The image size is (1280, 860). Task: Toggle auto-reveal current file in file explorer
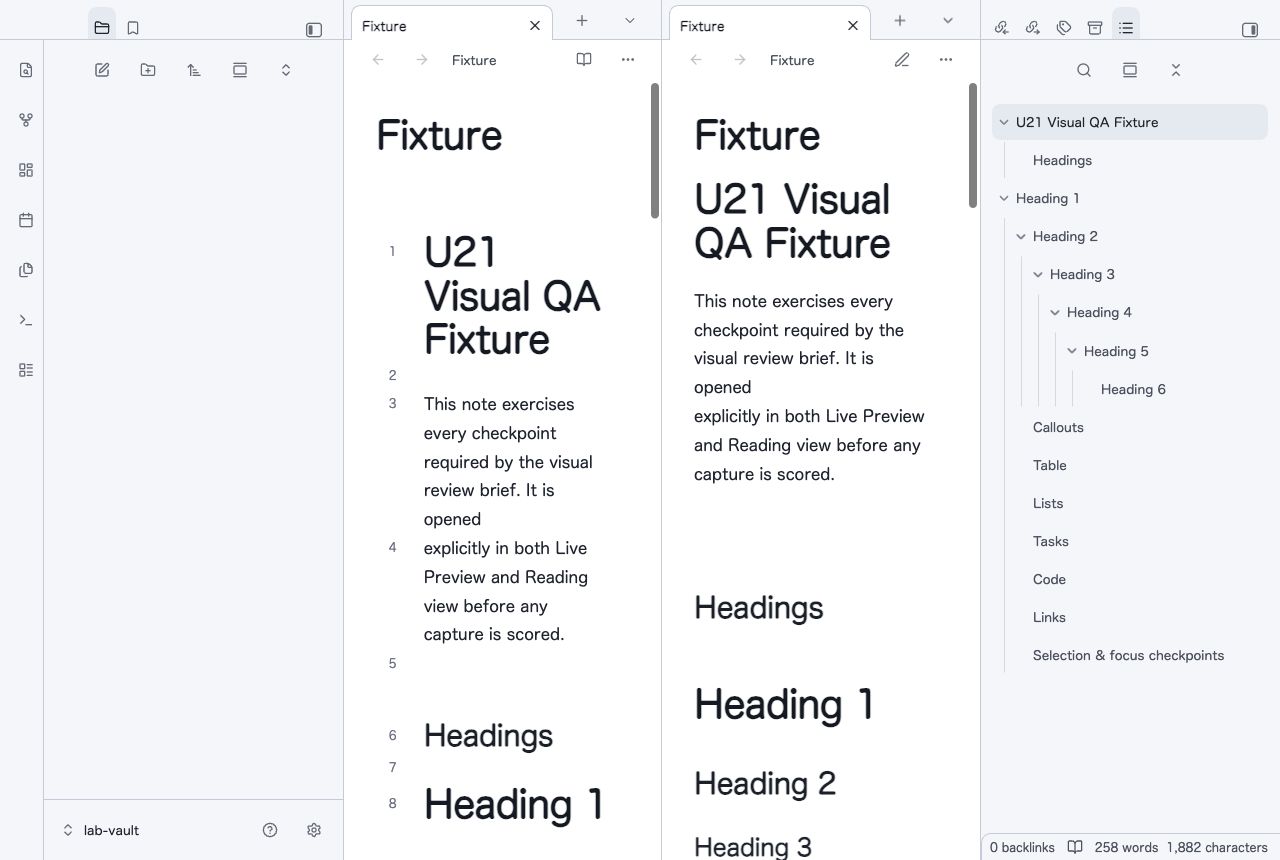tap(240, 70)
